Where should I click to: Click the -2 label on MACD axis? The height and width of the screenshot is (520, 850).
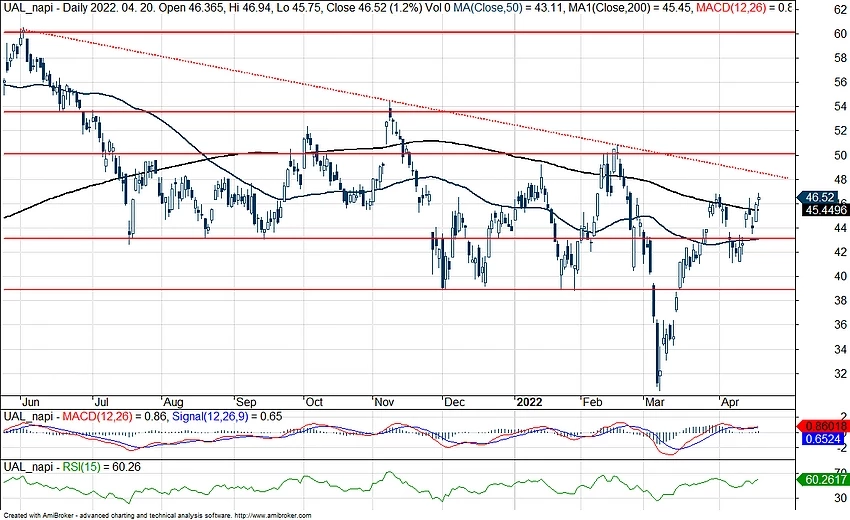[842, 448]
